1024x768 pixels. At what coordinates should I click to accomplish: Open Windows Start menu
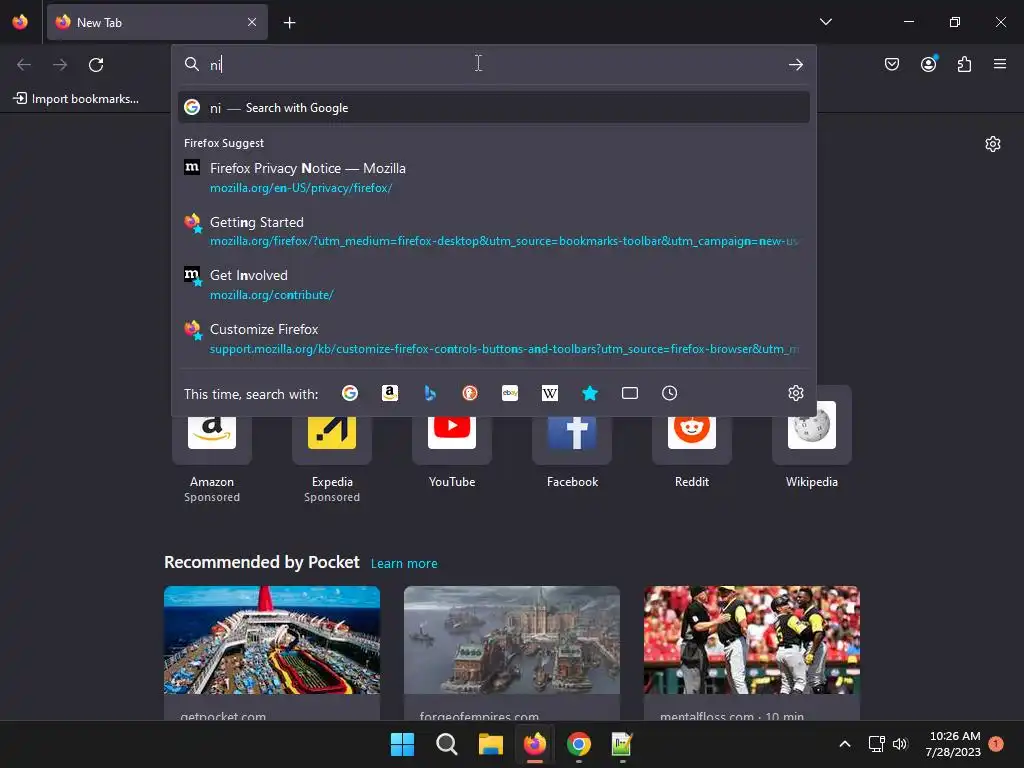[x=402, y=744]
